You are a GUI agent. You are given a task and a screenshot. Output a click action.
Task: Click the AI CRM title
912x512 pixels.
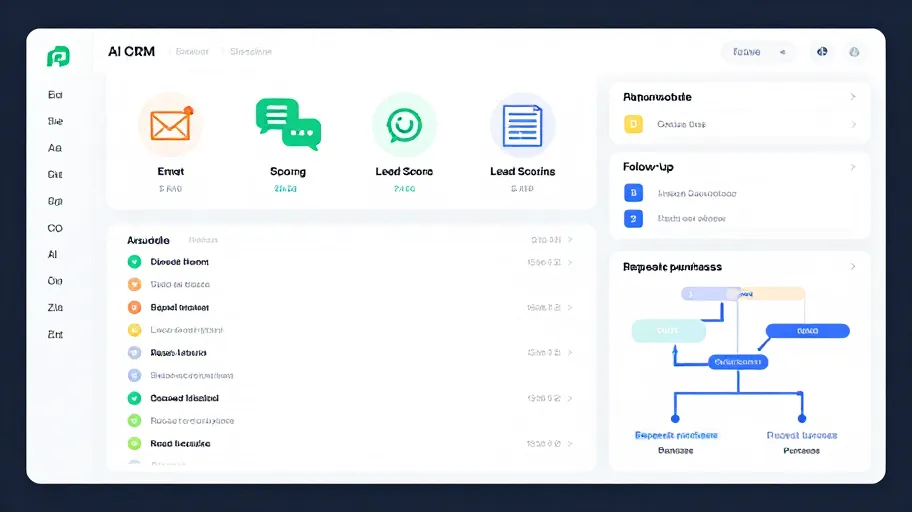(131, 52)
